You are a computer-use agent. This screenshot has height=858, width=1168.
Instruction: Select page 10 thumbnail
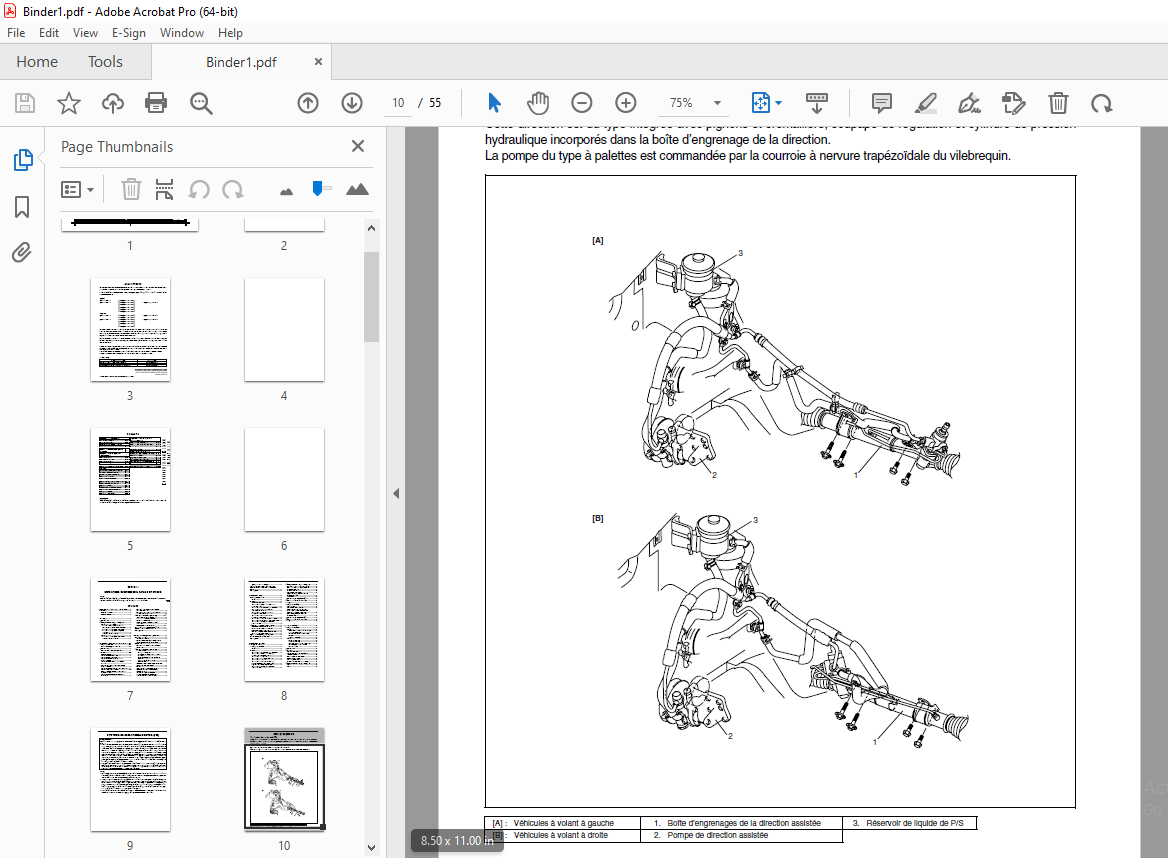click(x=285, y=779)
